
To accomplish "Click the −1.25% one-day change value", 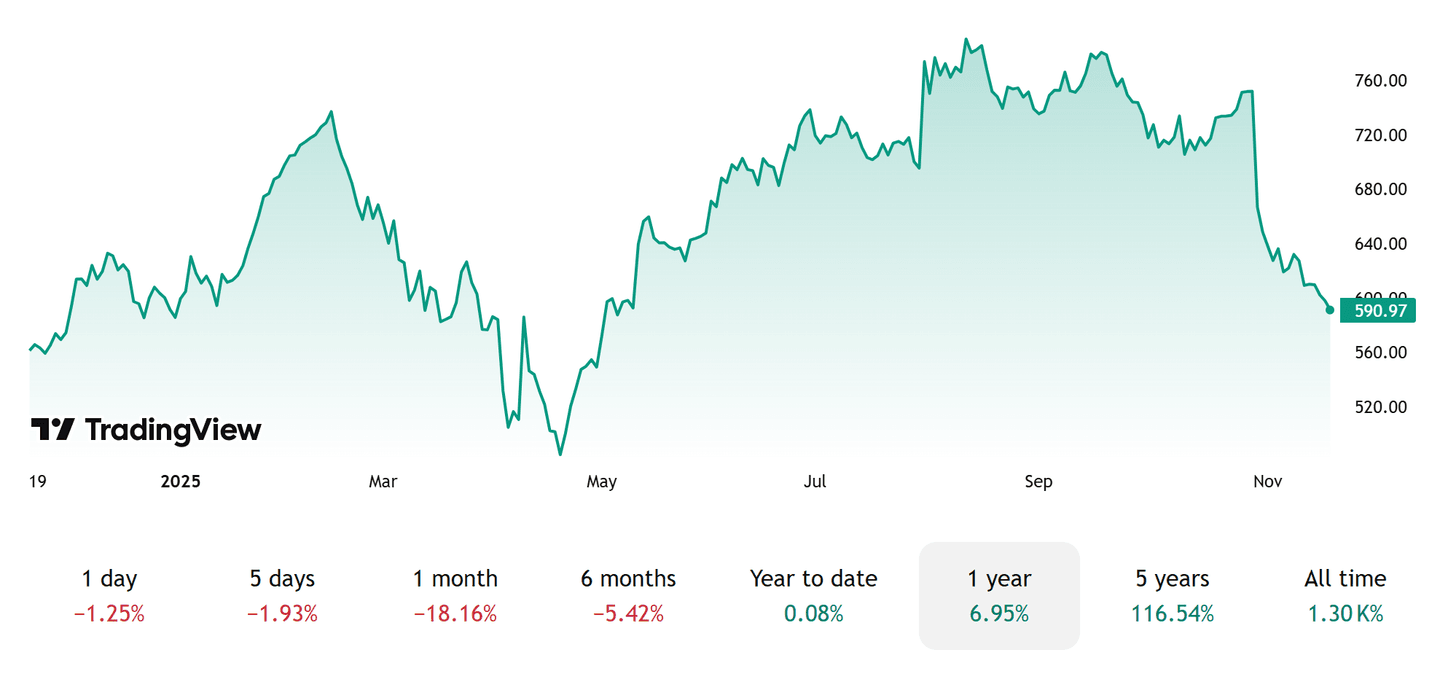I will tap(109, 615).
